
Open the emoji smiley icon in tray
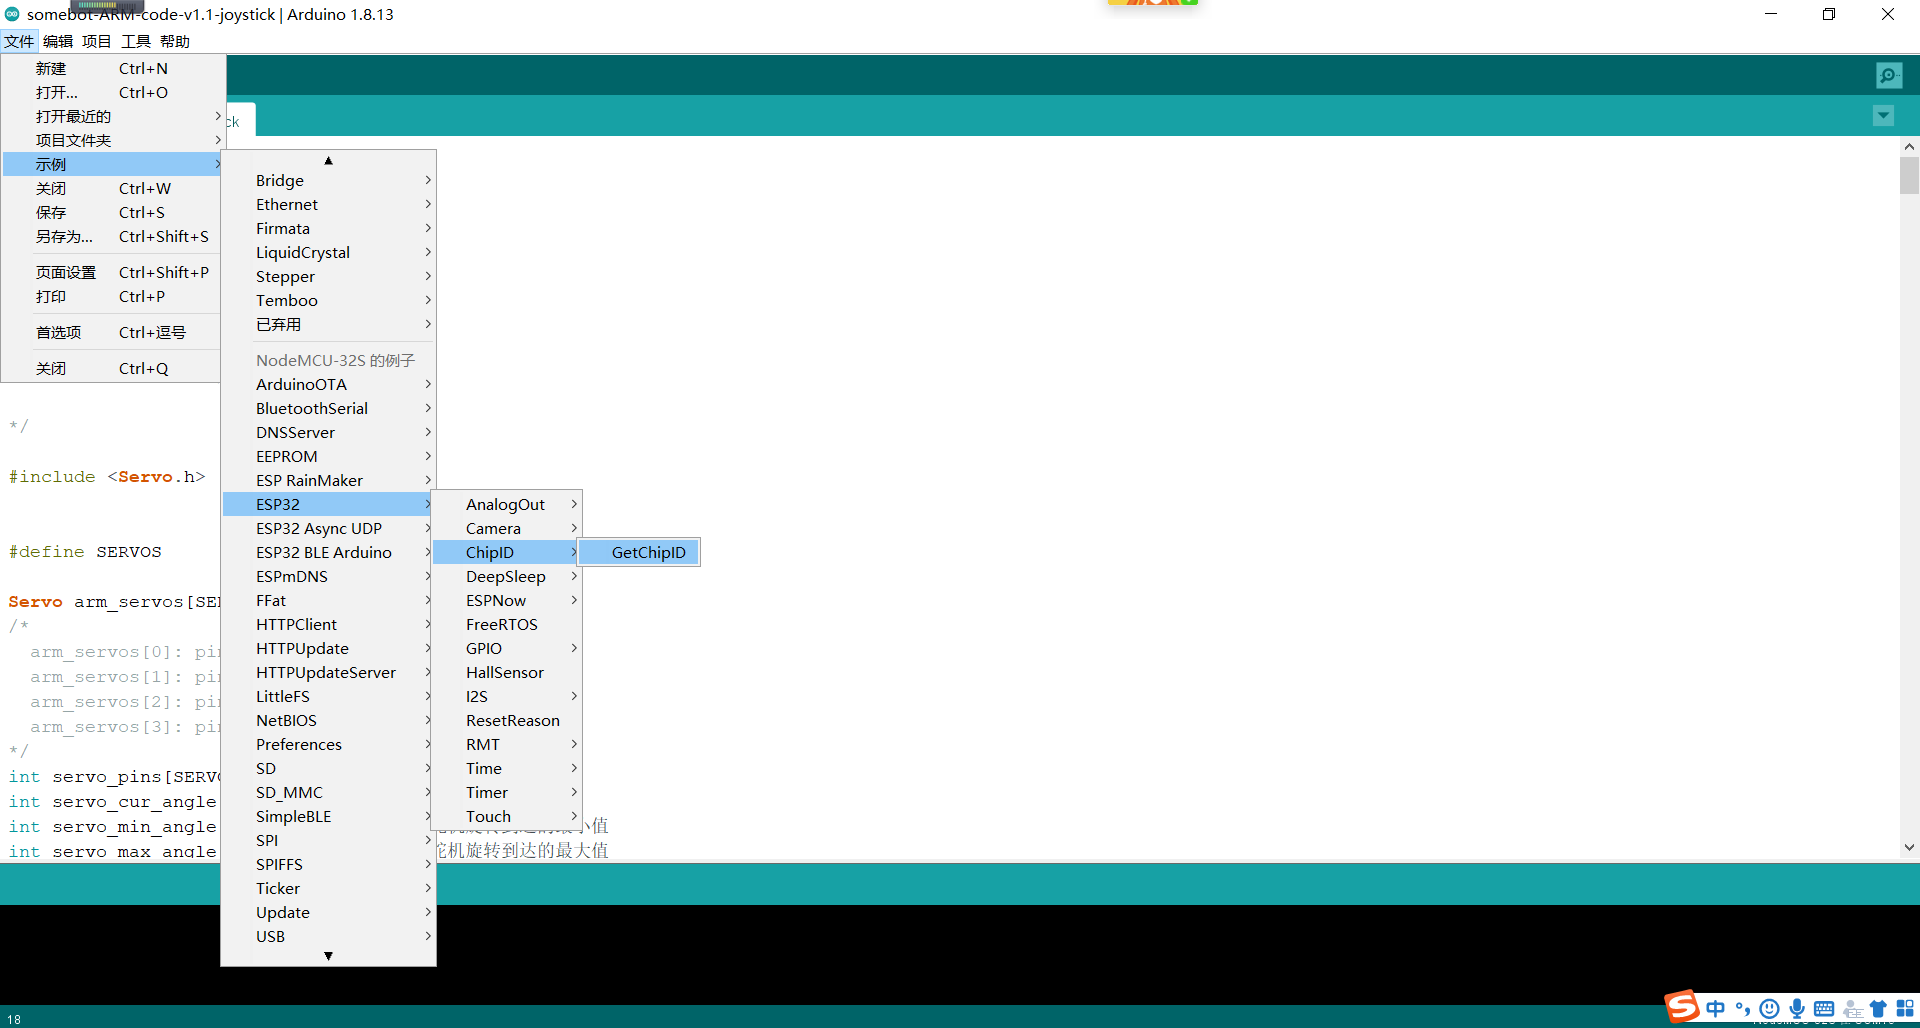[x=1770, y=1008]
